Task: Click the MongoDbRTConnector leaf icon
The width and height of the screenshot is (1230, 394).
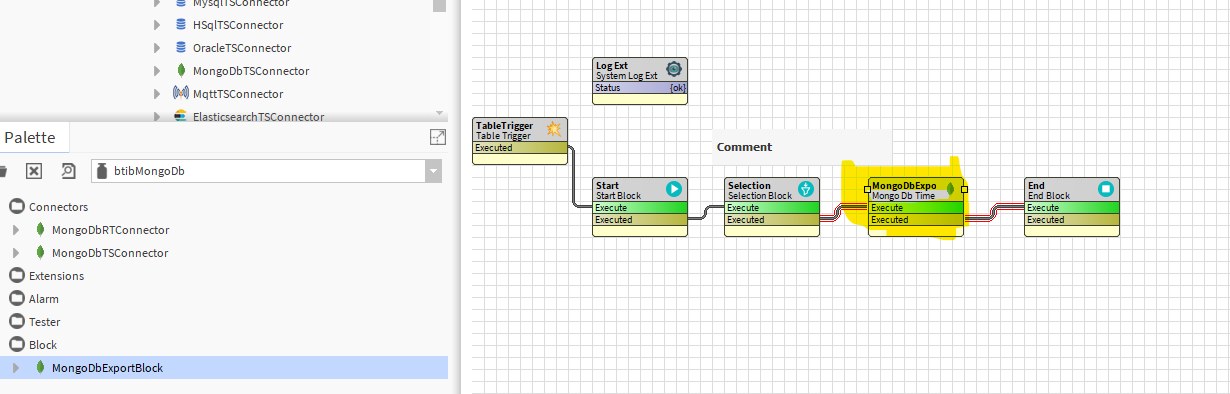Action: pyautogui.click(x=39, y=230)
